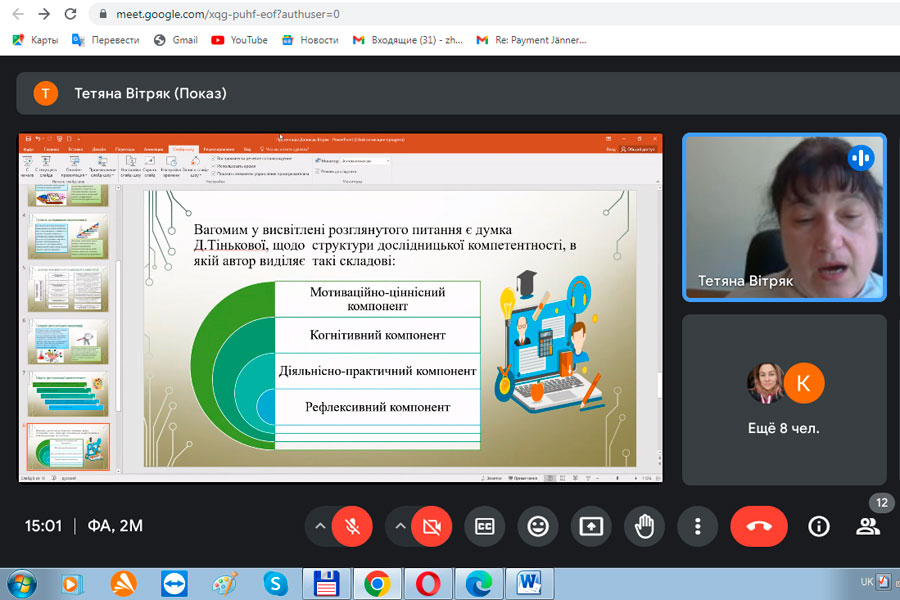Viewport: 900px width, 600px height.
Task: Click the ФА, 2М meeting name
Action: tap(115, 525)
